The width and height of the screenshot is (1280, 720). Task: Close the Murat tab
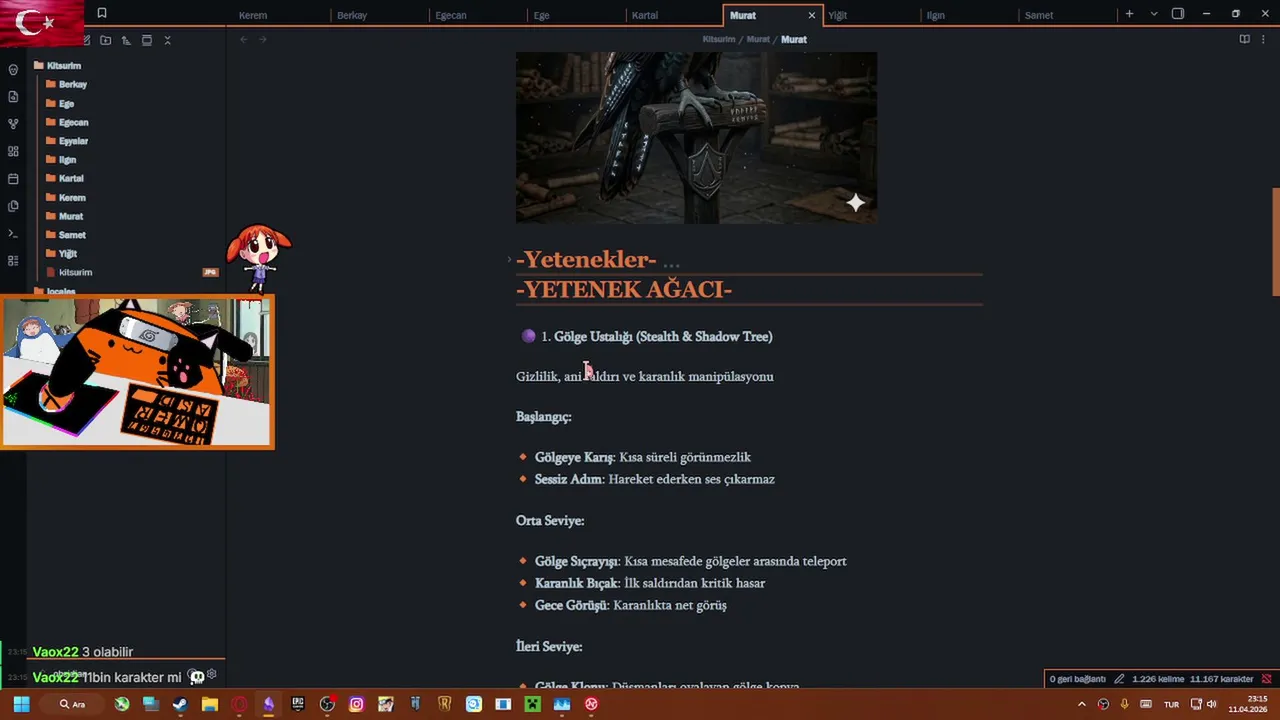(x=811, y=15)
